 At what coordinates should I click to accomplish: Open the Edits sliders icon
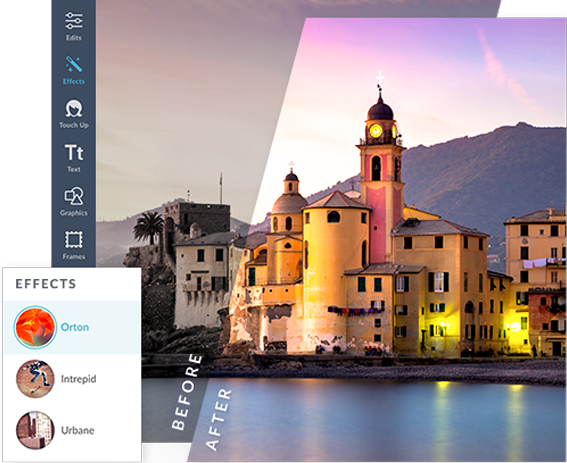tap(74, 21)
